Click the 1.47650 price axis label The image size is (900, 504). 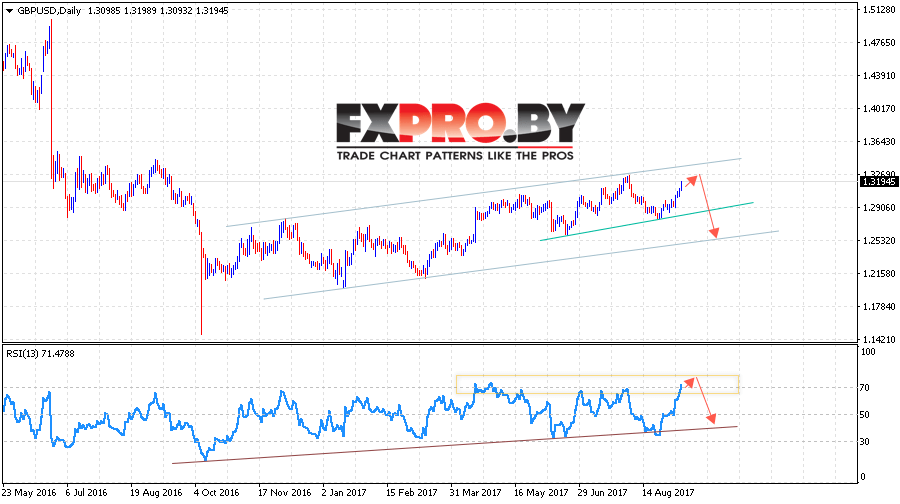click(878, 42)
